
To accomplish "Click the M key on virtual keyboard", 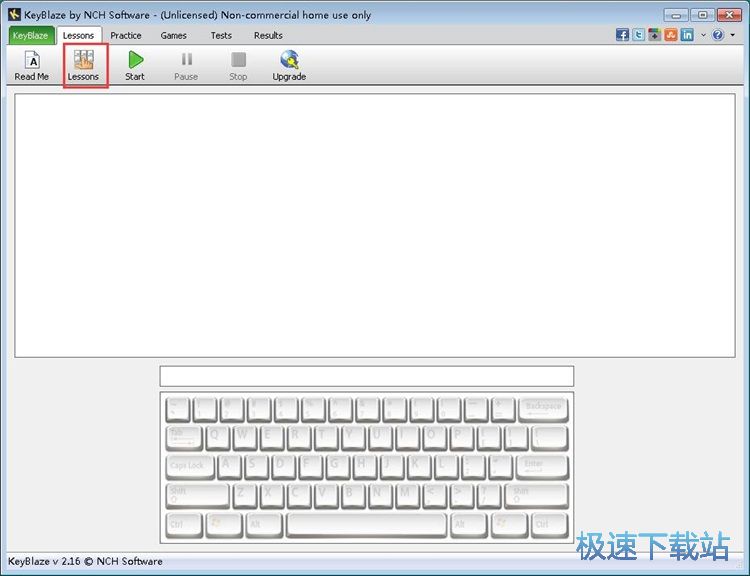I will point(408,497).
